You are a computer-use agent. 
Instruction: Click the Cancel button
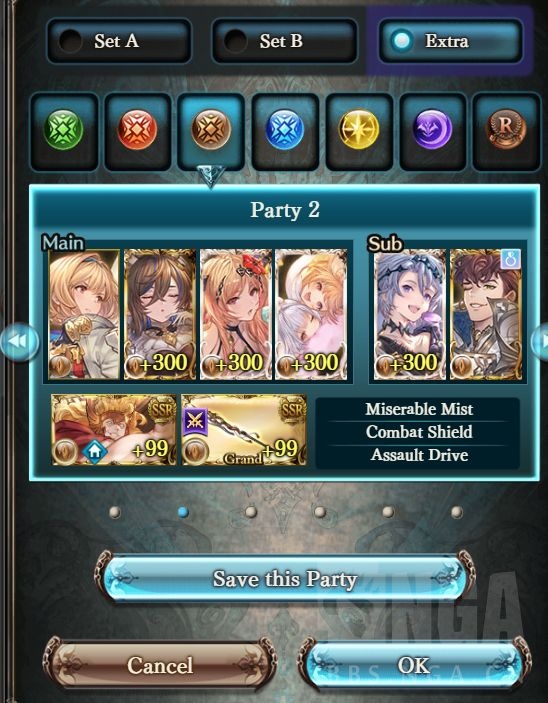pyautogui.click(x=160, y=665)
